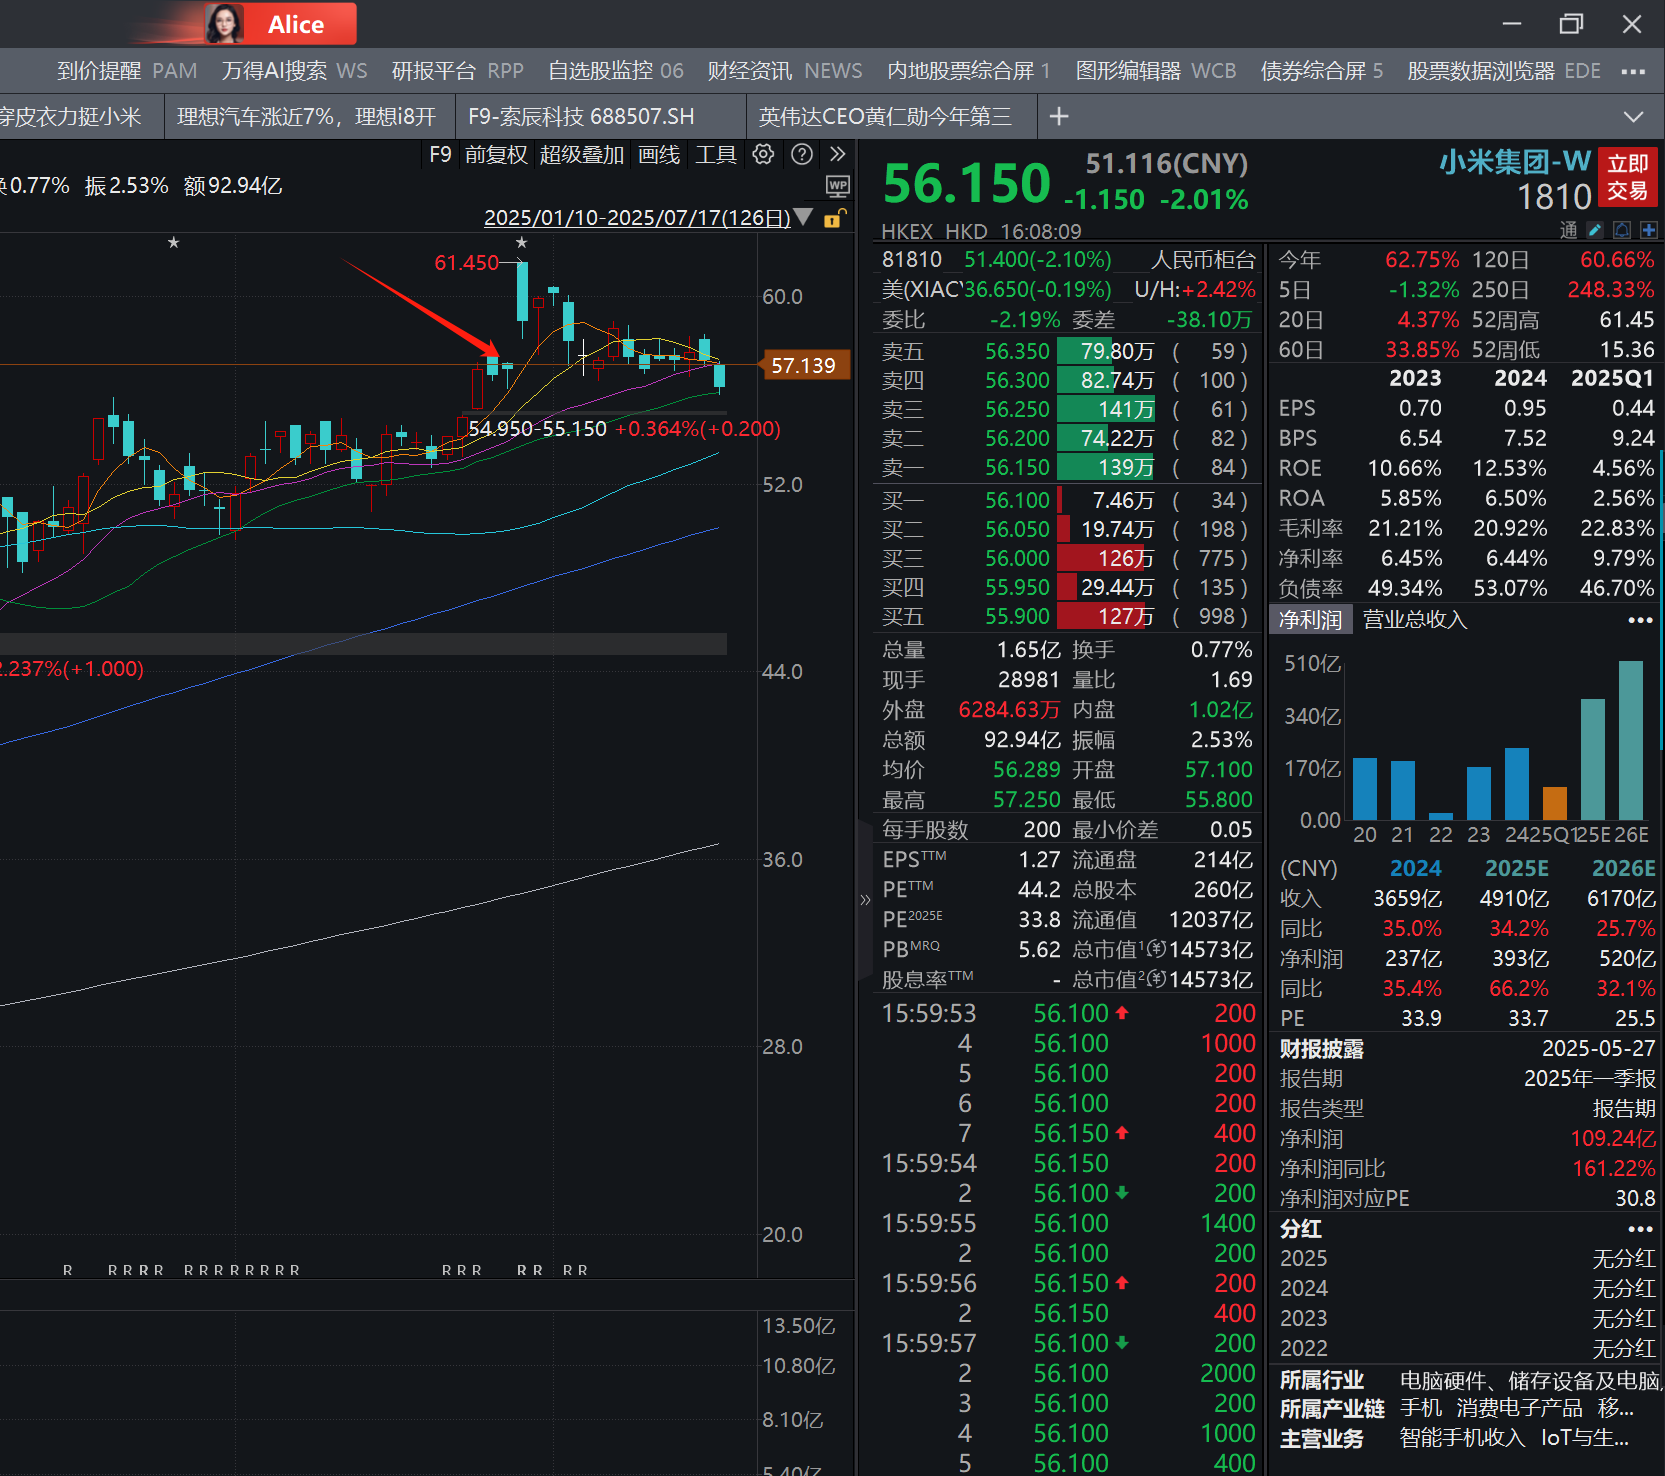Open the 前复权 adjustment dropdown

coord(496,154)
